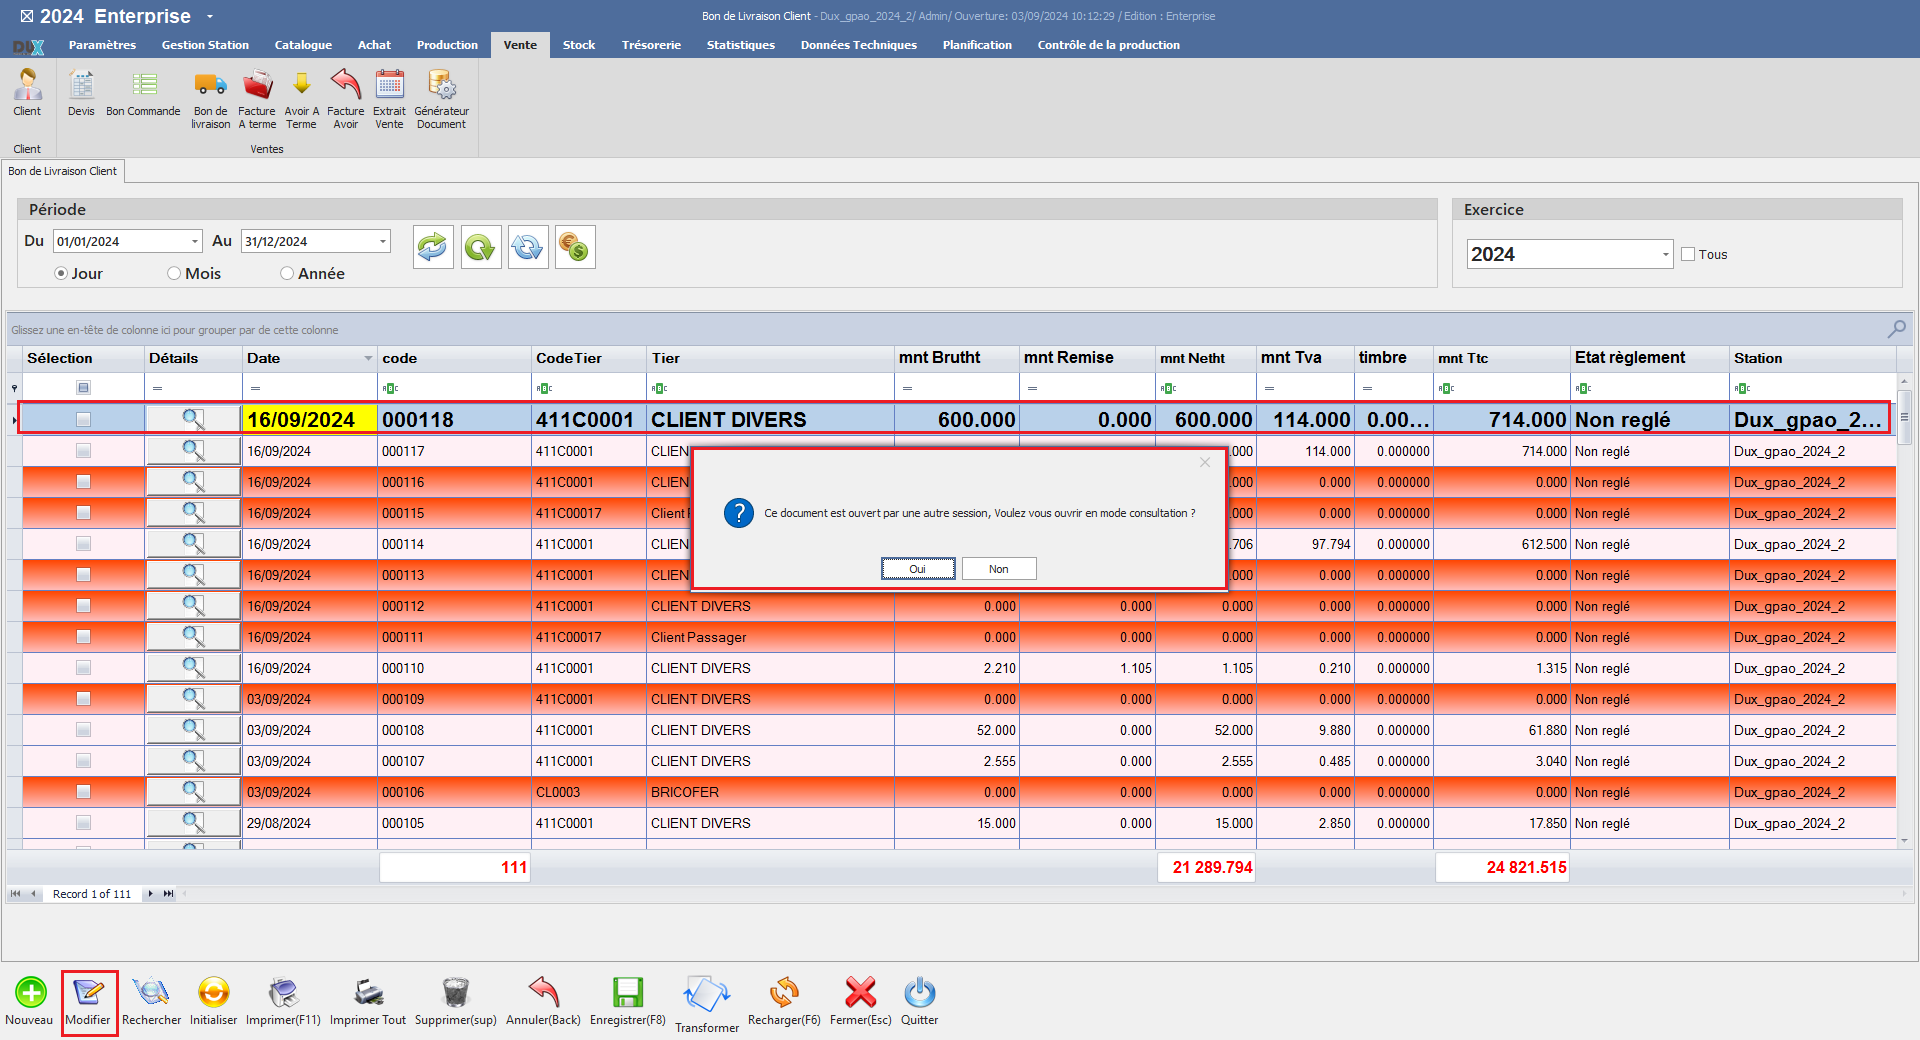Open the Date column sort dropdown arrow

(x=368, y=358)
